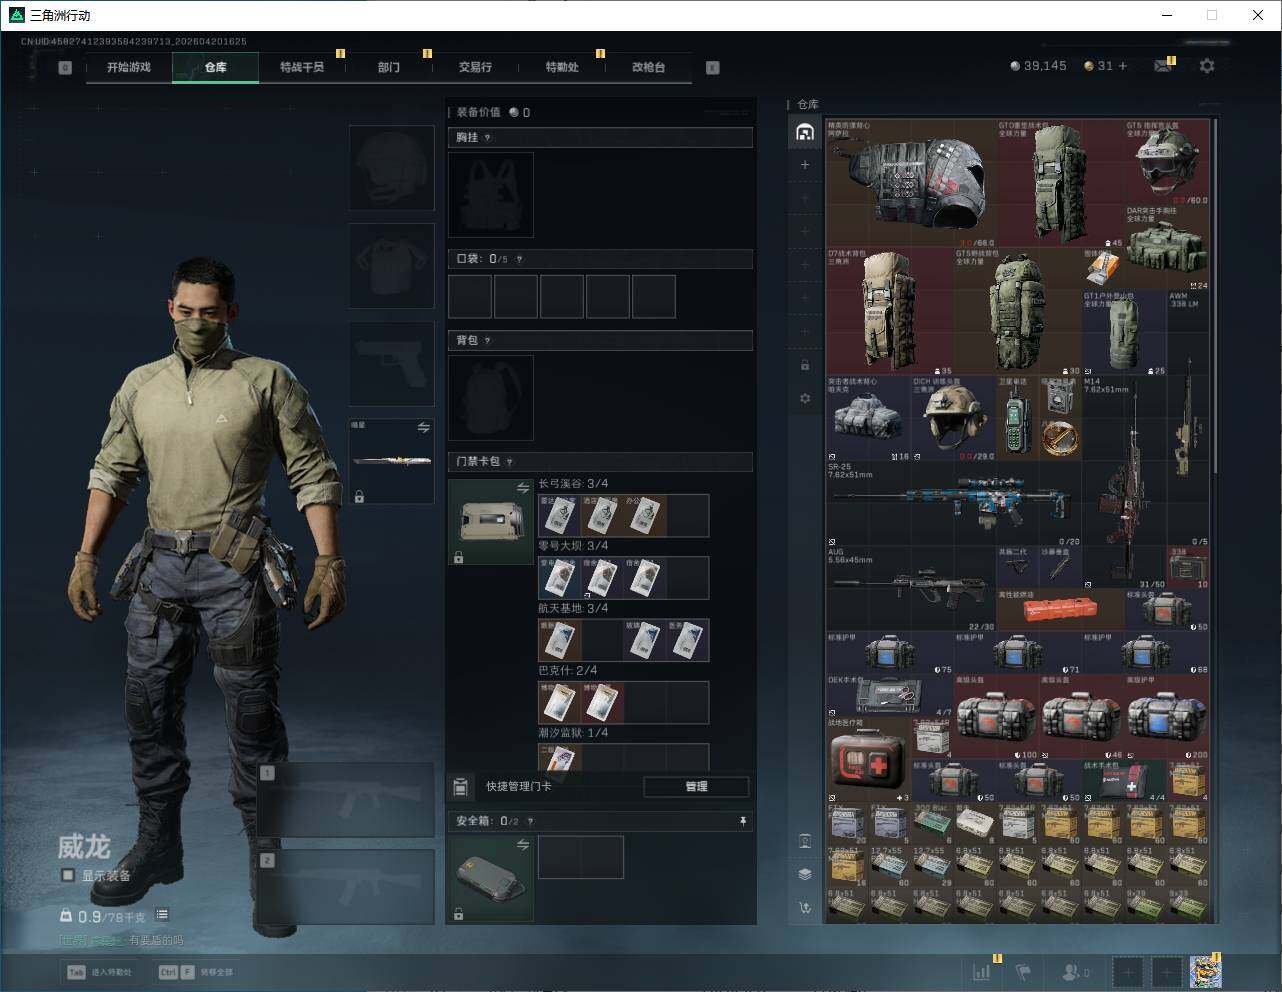Open the mail inbox icon

[1163, 66]
